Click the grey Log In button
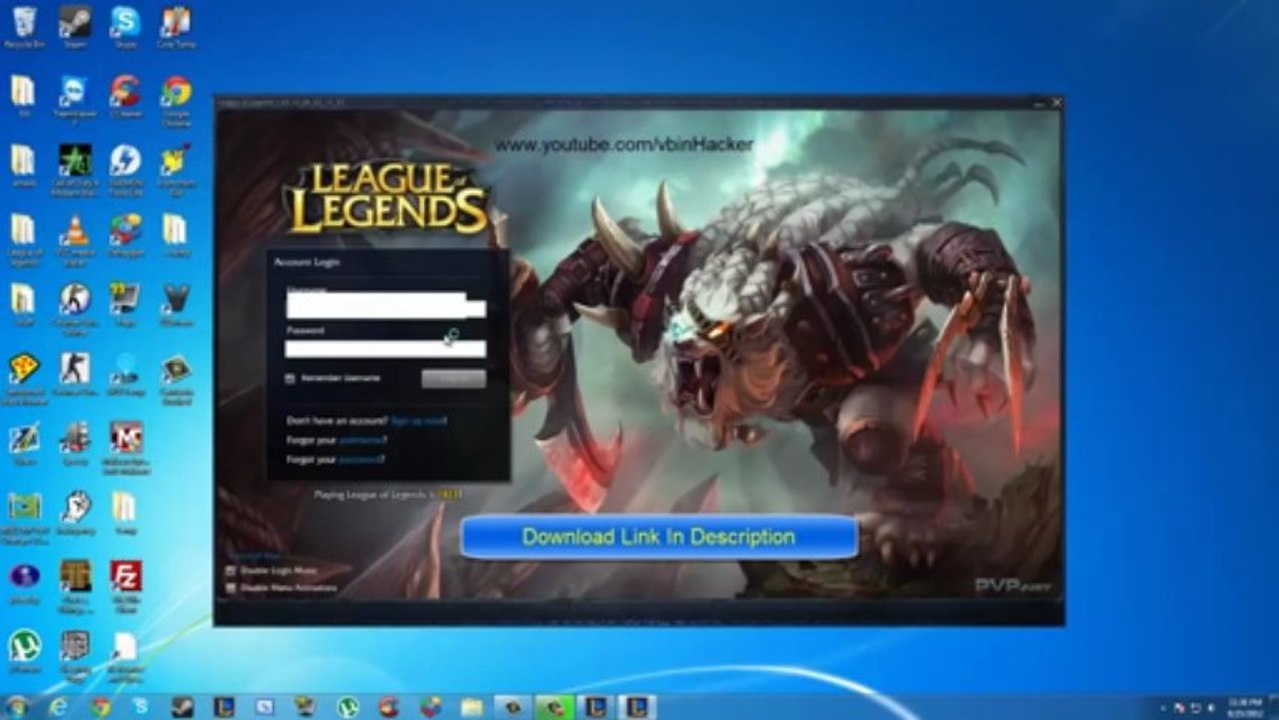The width and height of the screenshot is (1279, 720). [453, 378]
